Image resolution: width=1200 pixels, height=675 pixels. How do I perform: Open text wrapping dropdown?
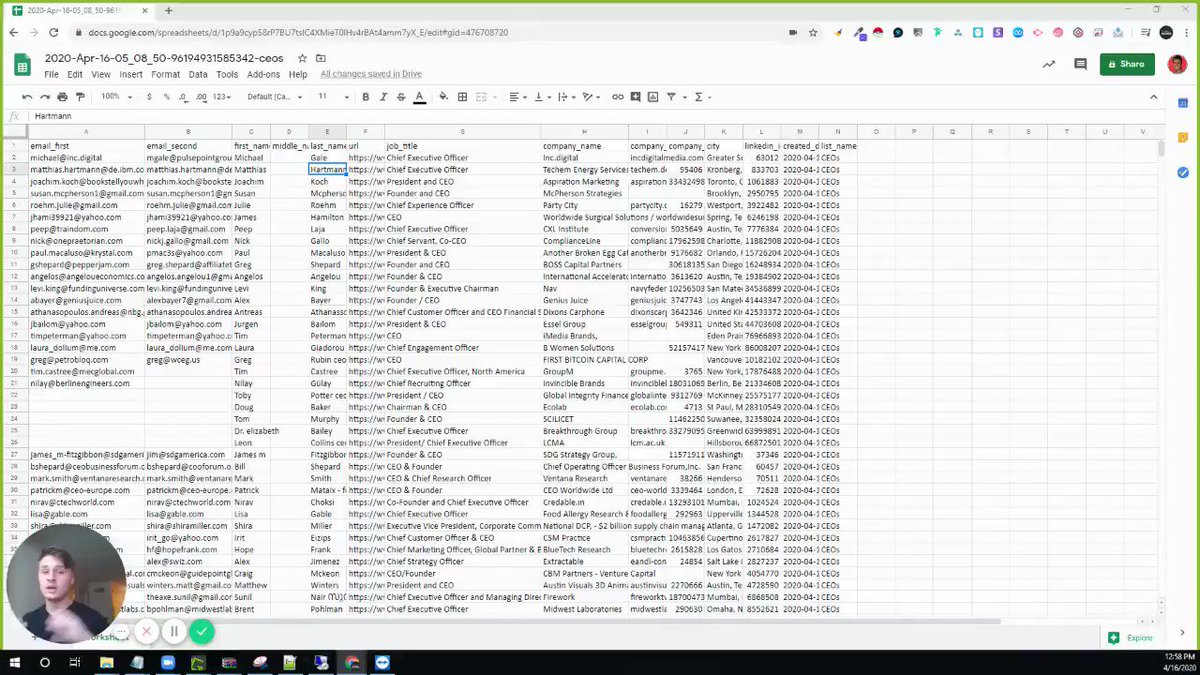coord(566,97)
